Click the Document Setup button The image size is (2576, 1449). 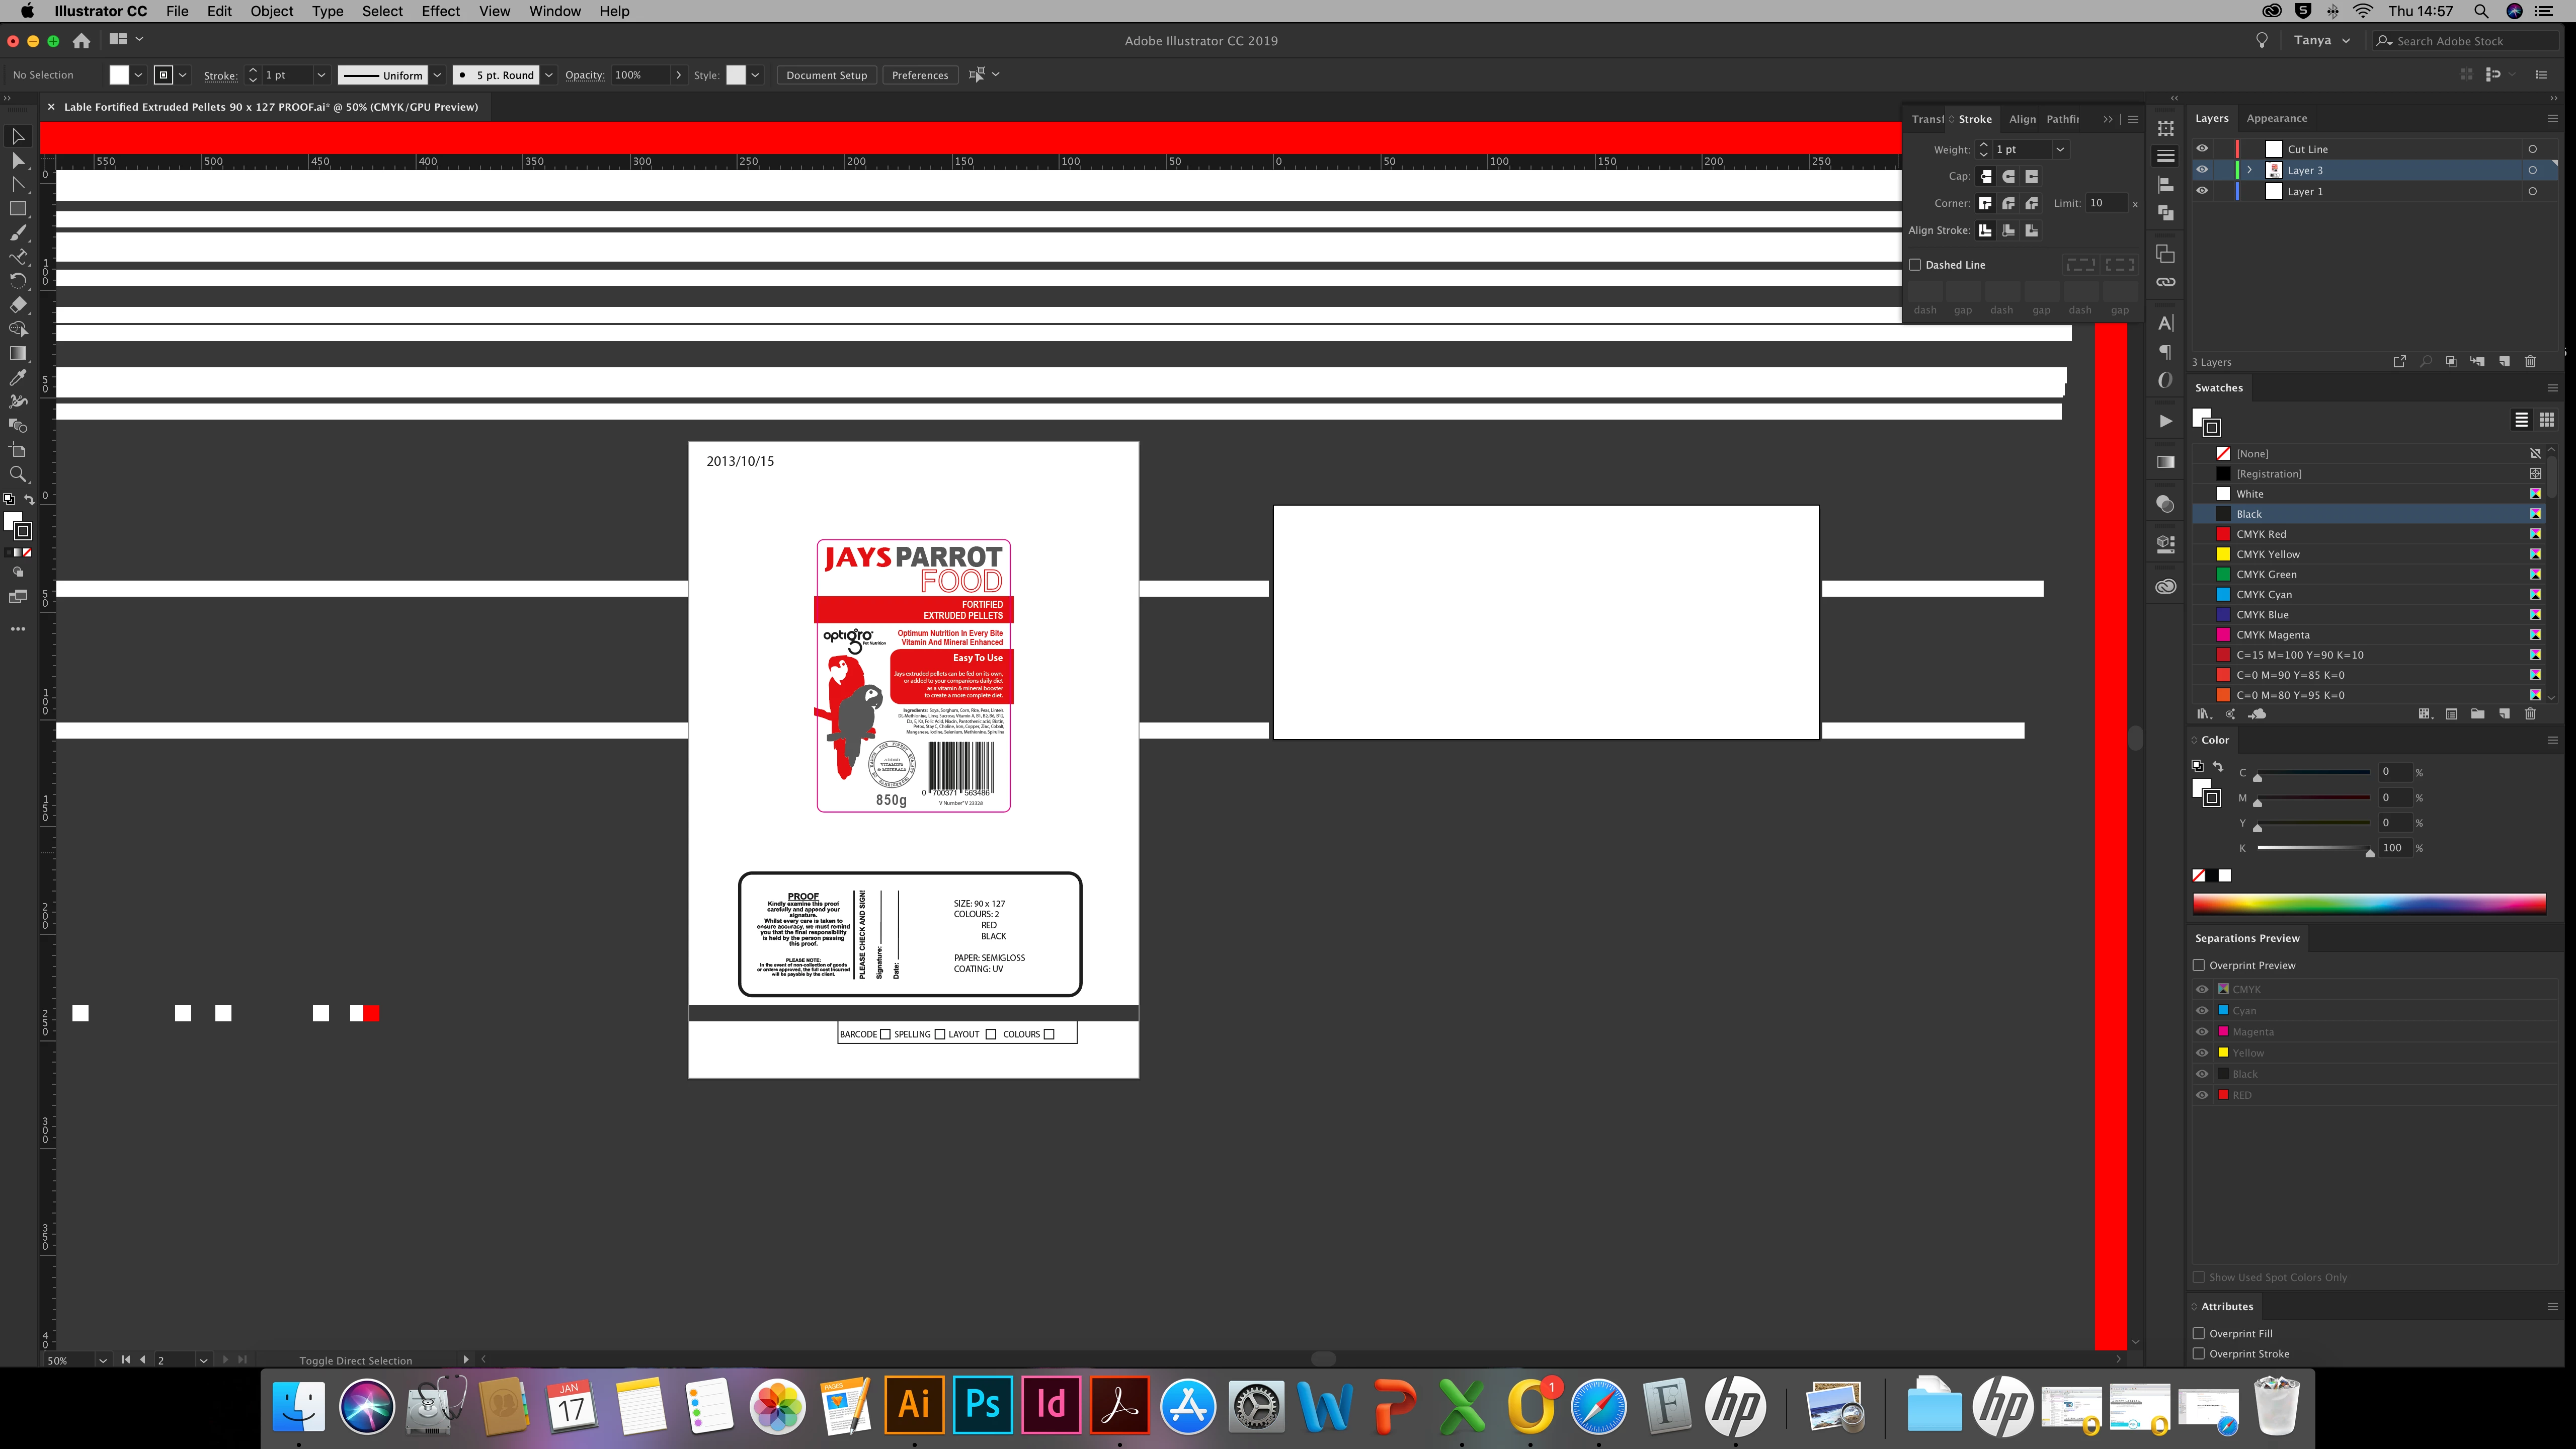coord(826,75)
